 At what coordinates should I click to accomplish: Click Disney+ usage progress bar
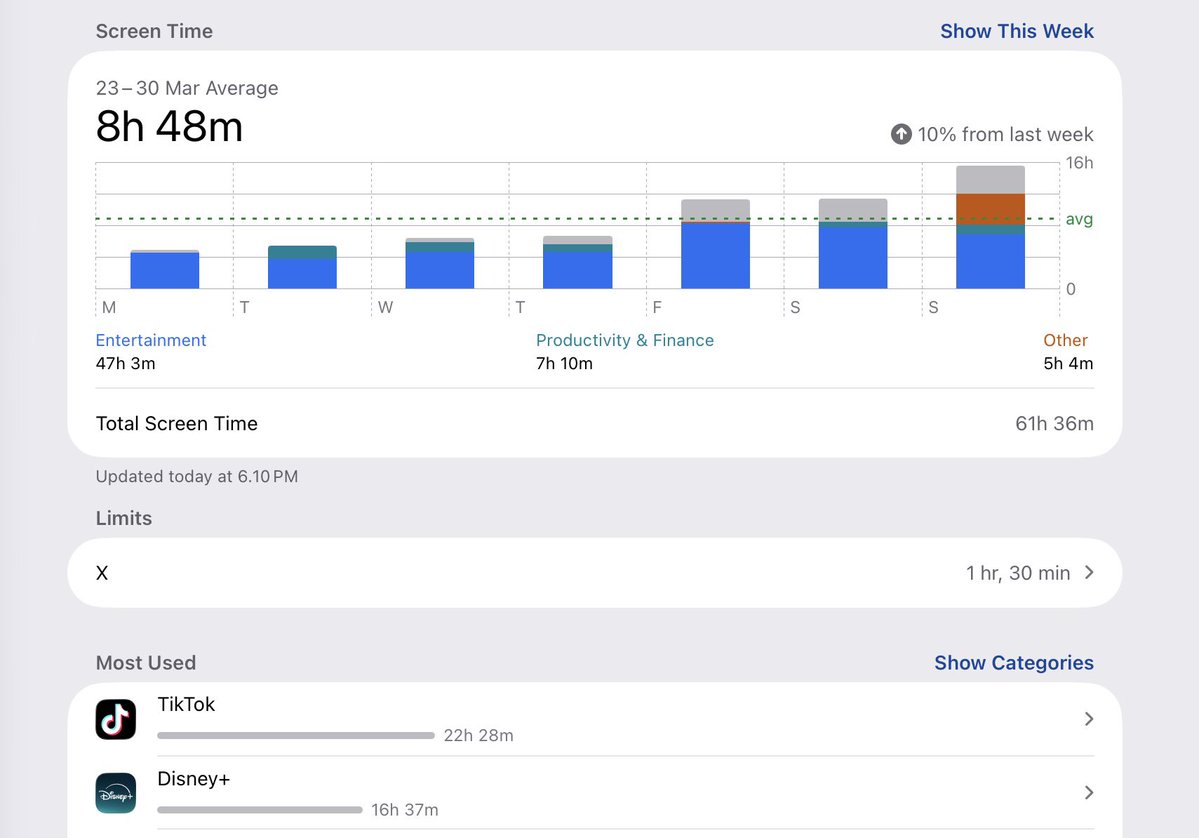coord(260,810)
